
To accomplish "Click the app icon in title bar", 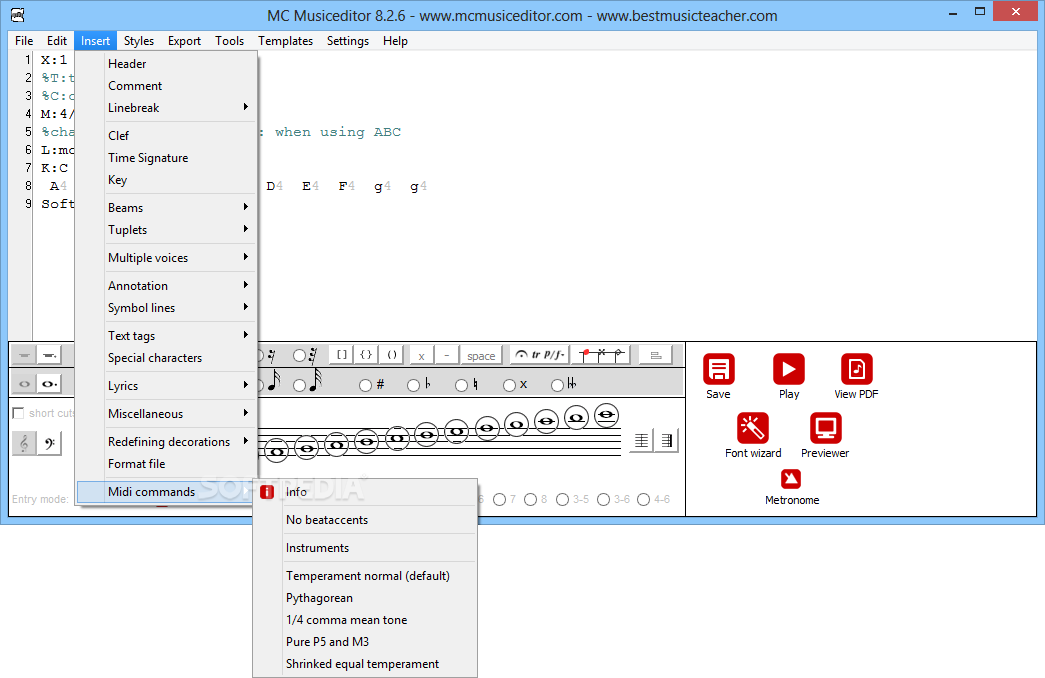I will (17, 15).
